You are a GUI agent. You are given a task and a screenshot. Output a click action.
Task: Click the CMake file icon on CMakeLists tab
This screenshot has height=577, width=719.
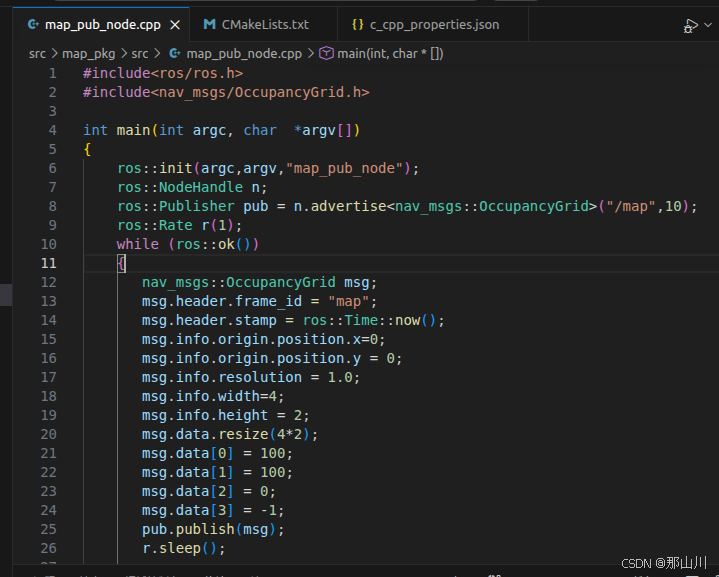pos(210,24)
